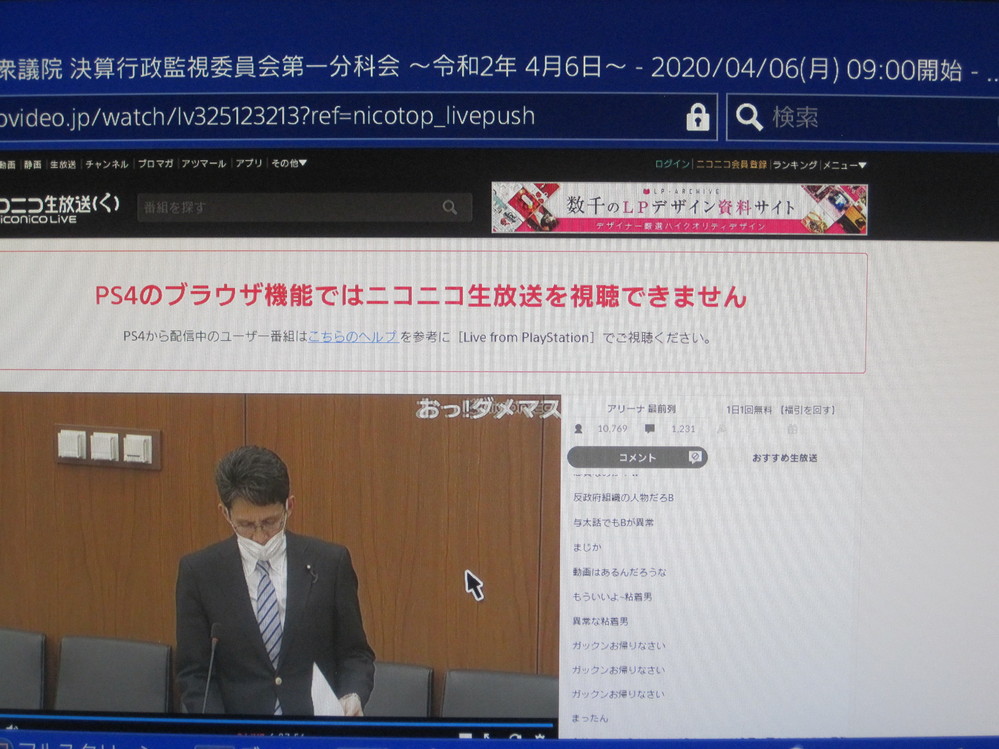Open チャンネル in the top navigation
This screenshot has height=749, width=999.
[x=106, y=164]
